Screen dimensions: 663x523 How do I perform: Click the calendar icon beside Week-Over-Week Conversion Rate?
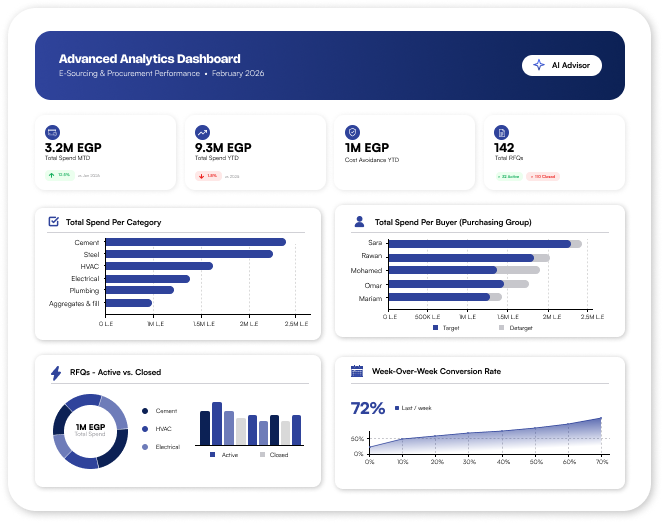[357, 371]
